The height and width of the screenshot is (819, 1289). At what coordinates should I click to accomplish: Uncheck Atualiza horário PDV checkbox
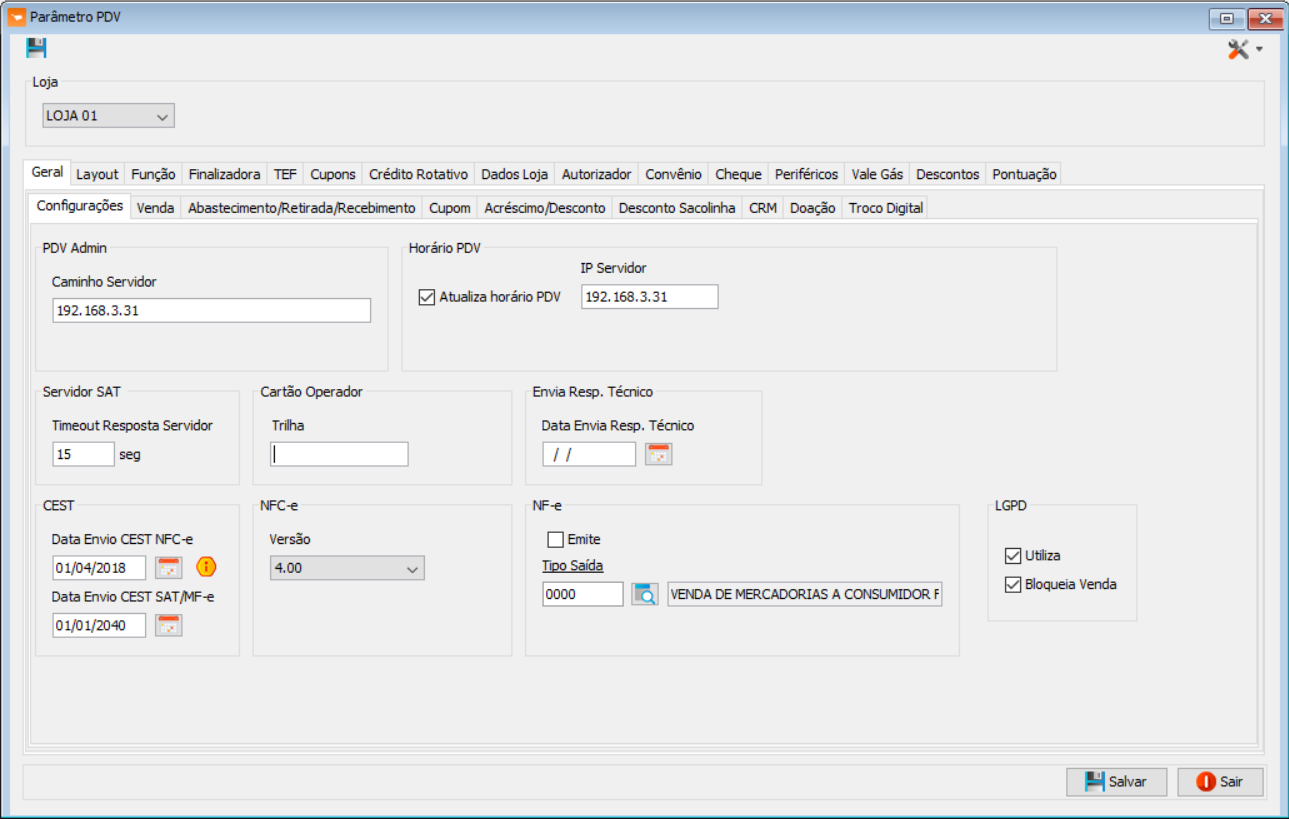point(427,297)
